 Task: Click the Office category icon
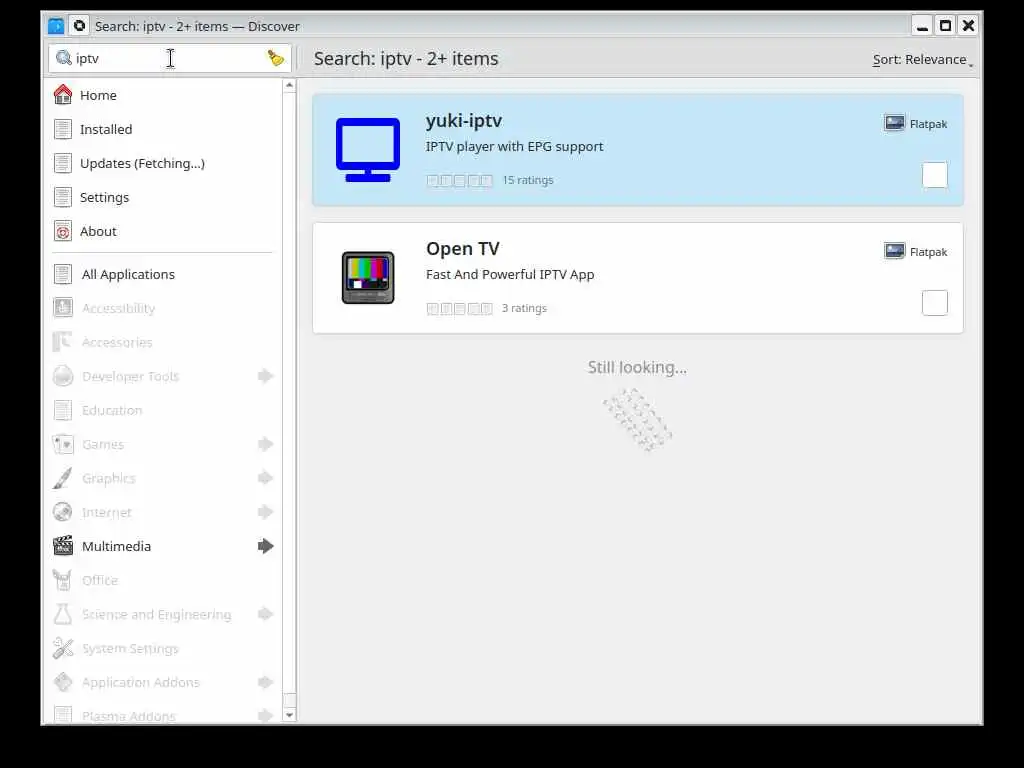click(x=63, y=579)
